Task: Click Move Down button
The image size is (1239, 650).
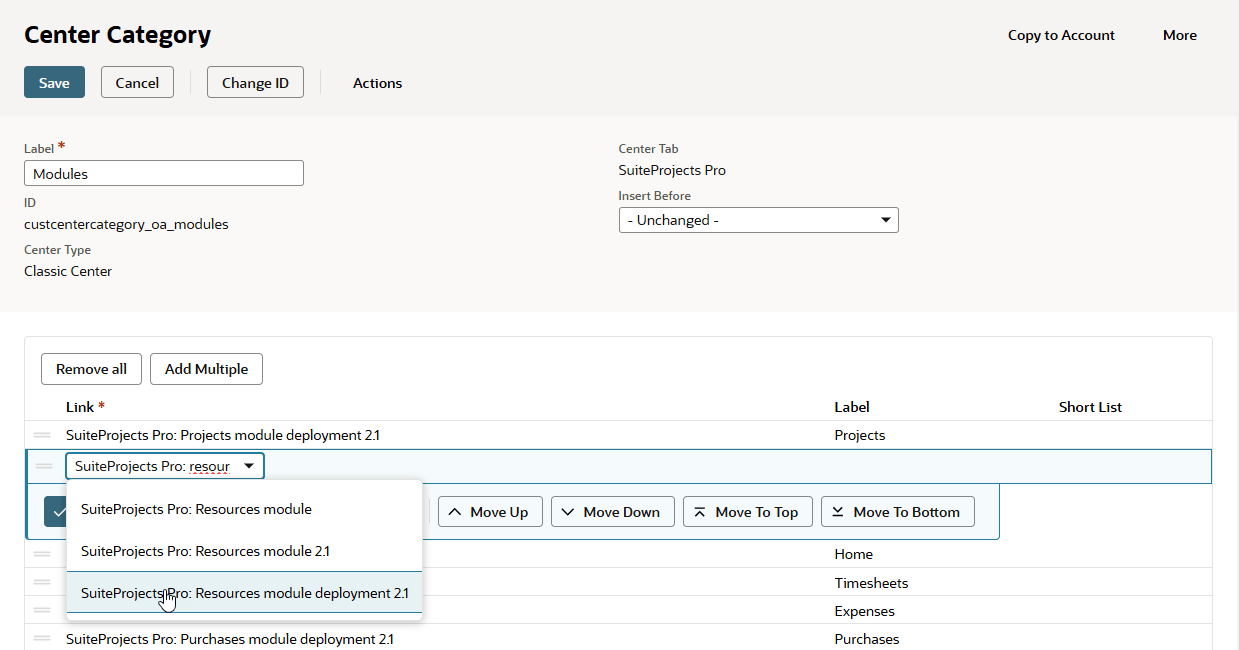Action: tap(613, 512)
